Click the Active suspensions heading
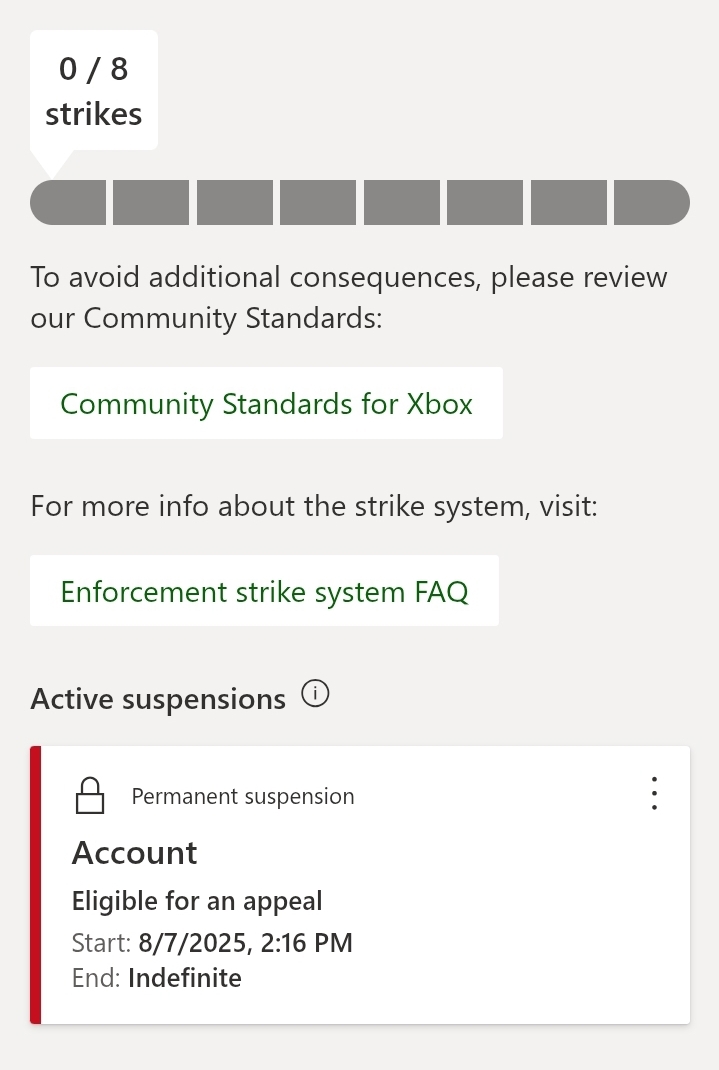Image resolution: width=719 pixels, height=1070 pixels. pyautogui.click(x=158, y=699)
